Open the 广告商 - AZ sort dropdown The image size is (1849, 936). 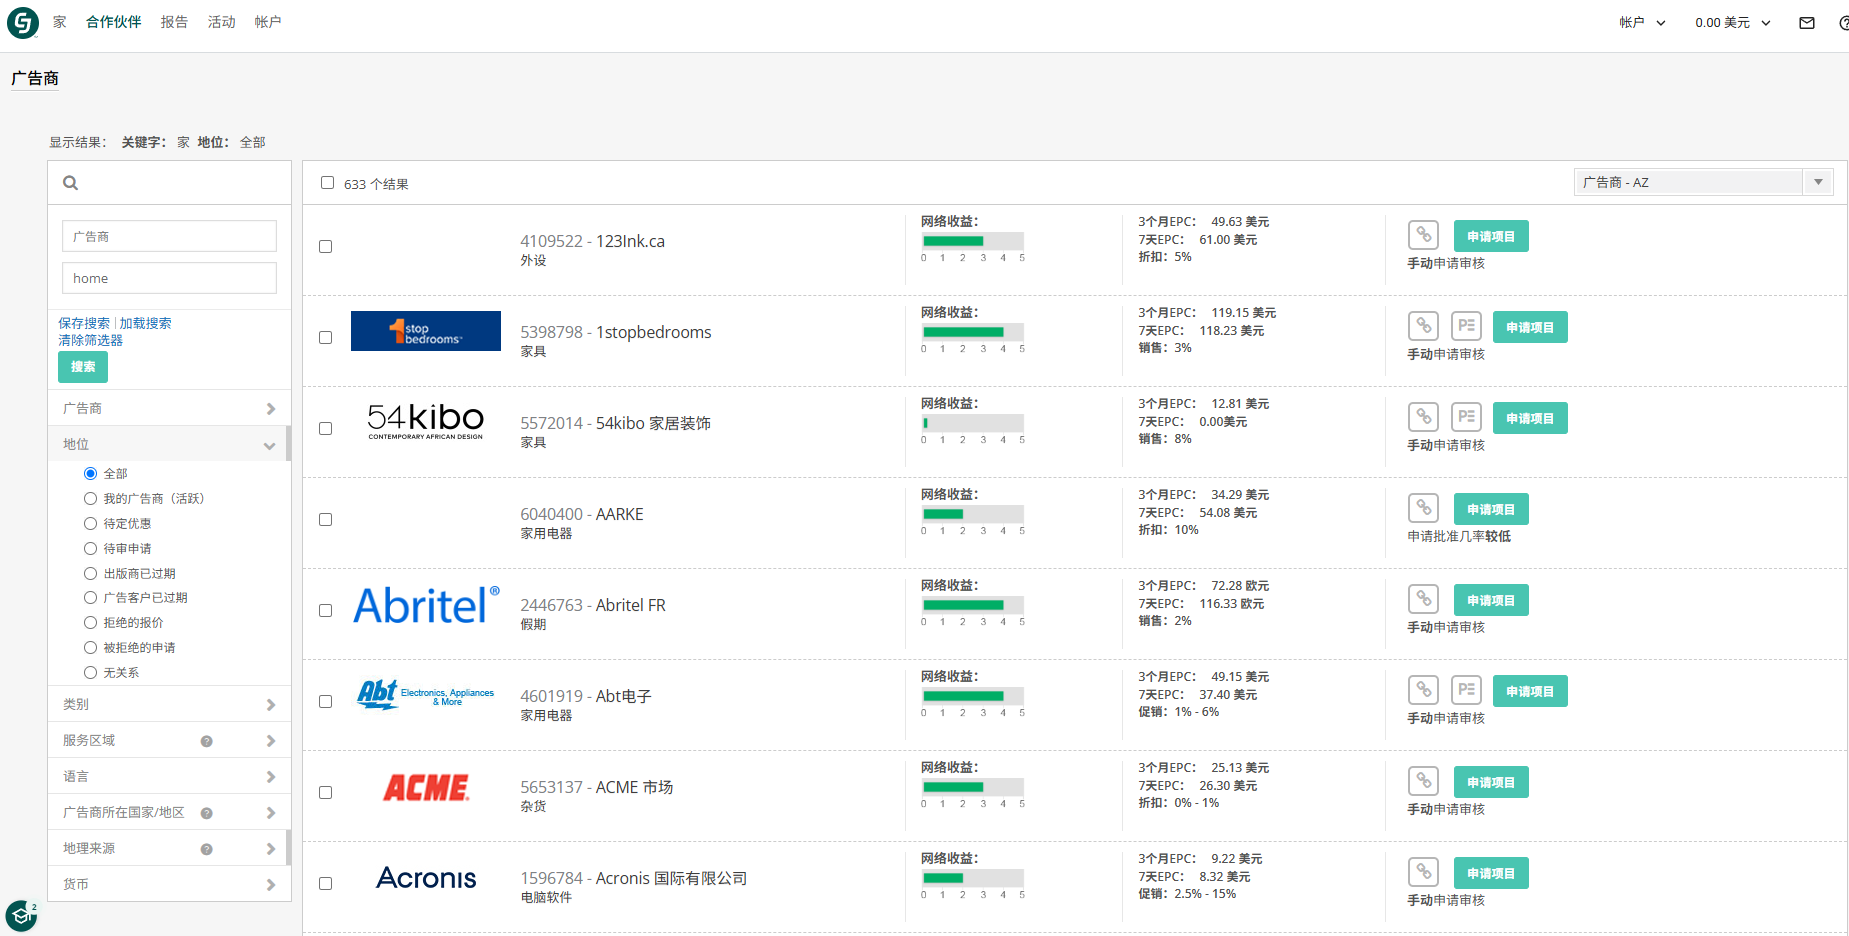tap(1703, 182)
